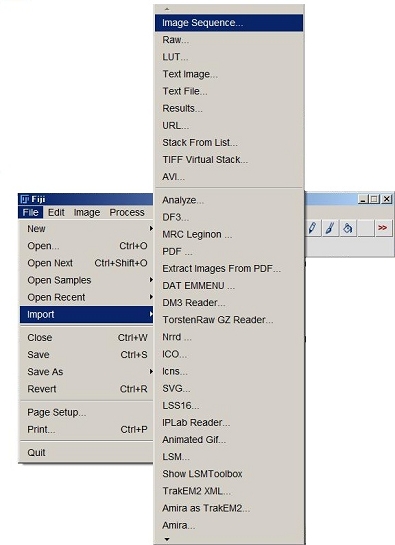This screenshot has height=545, width=395.
Task: Select SVG... import option
Action: tap(229, 388)
